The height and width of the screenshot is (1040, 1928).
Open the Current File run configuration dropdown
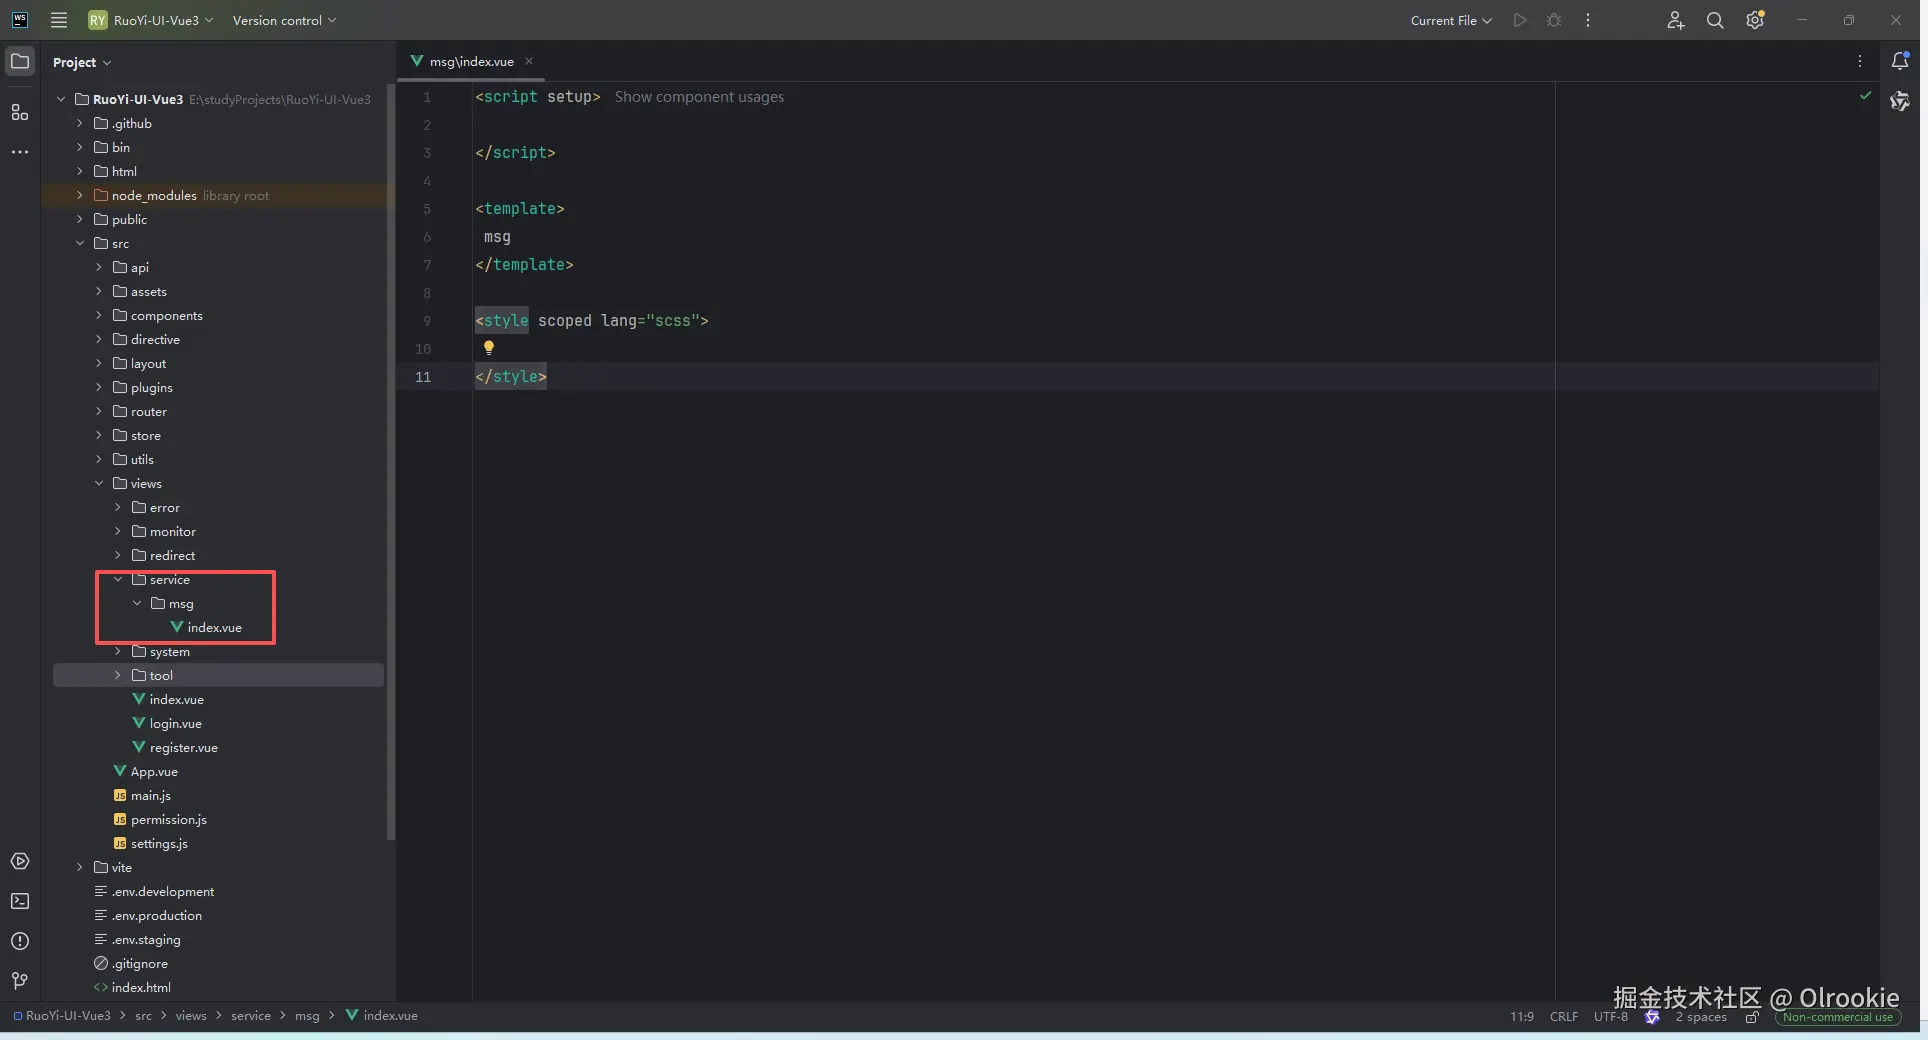[x=1451, y=20]
